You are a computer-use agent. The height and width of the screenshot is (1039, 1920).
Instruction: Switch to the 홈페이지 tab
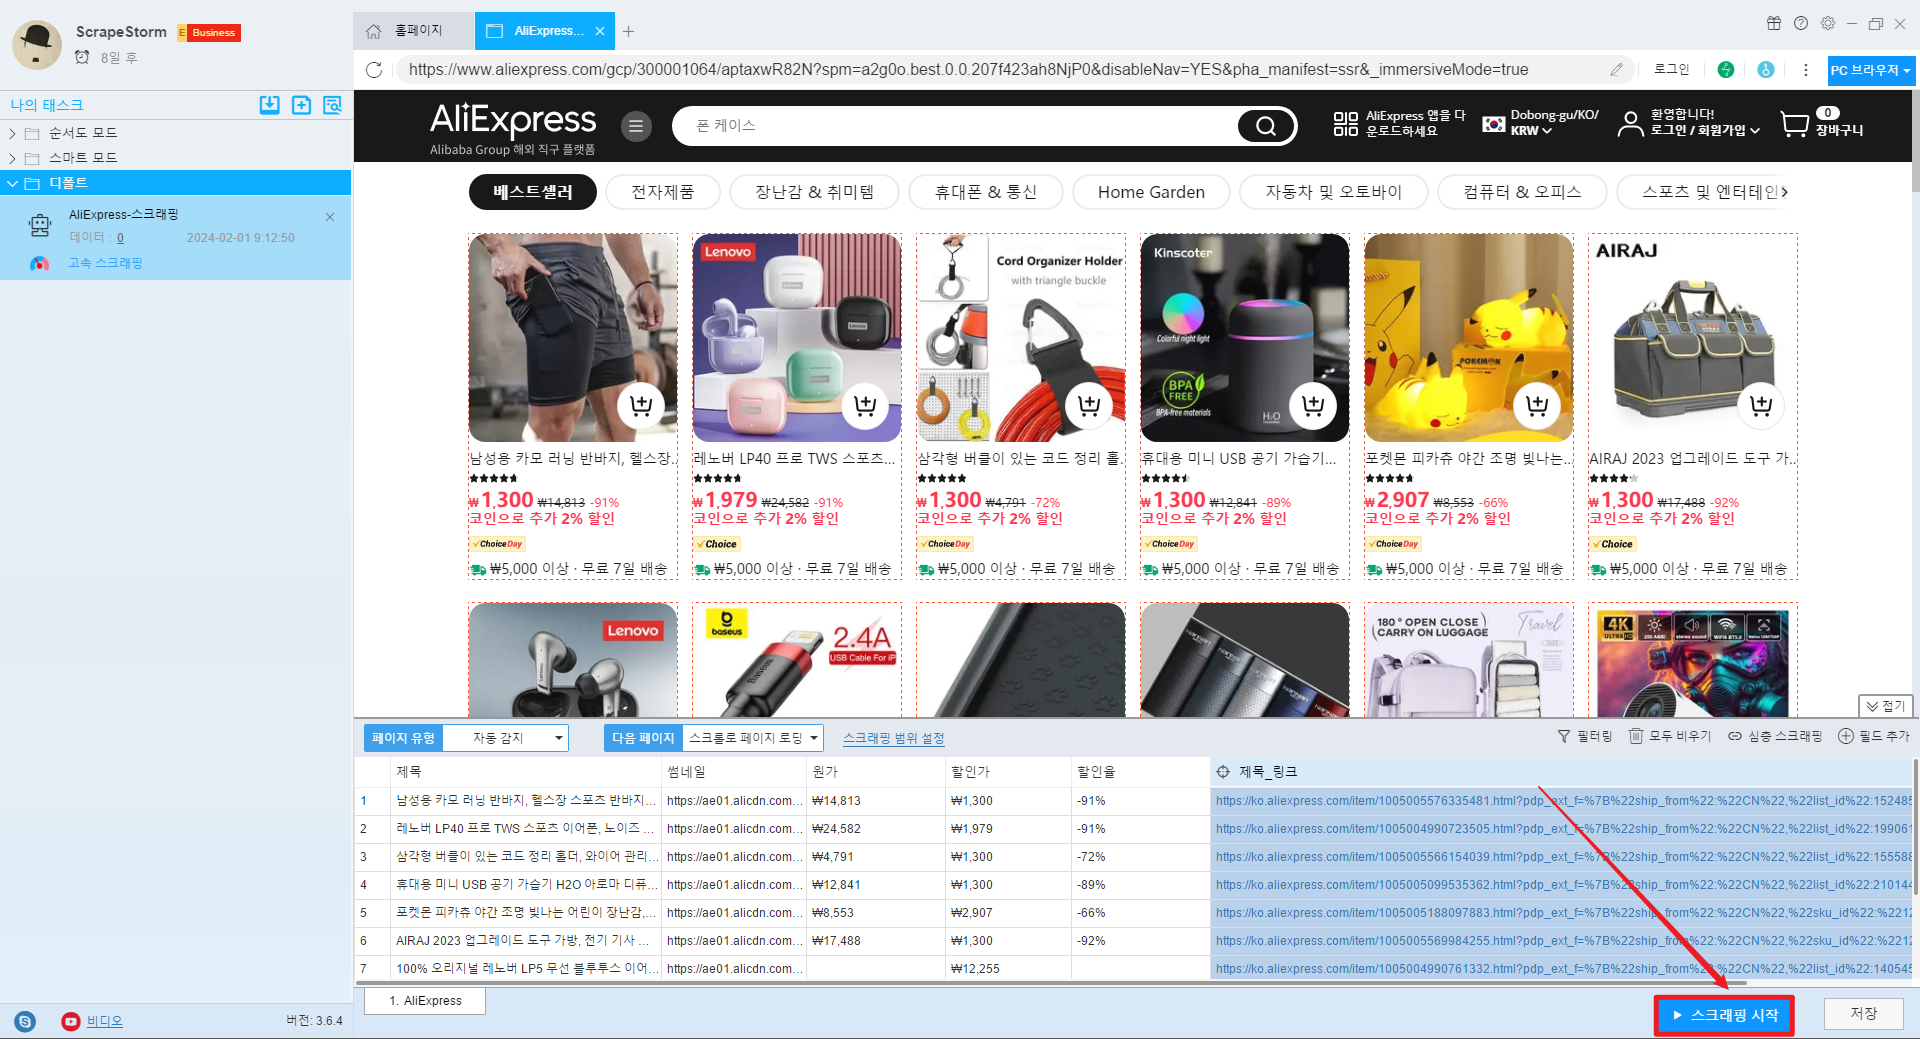(413, 31)
